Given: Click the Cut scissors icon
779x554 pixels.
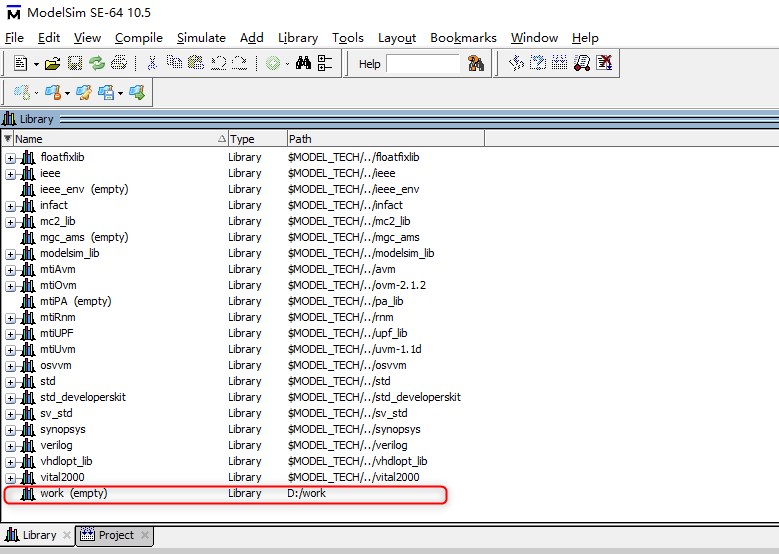Looking at the screenshot, I should click(152, 64).
